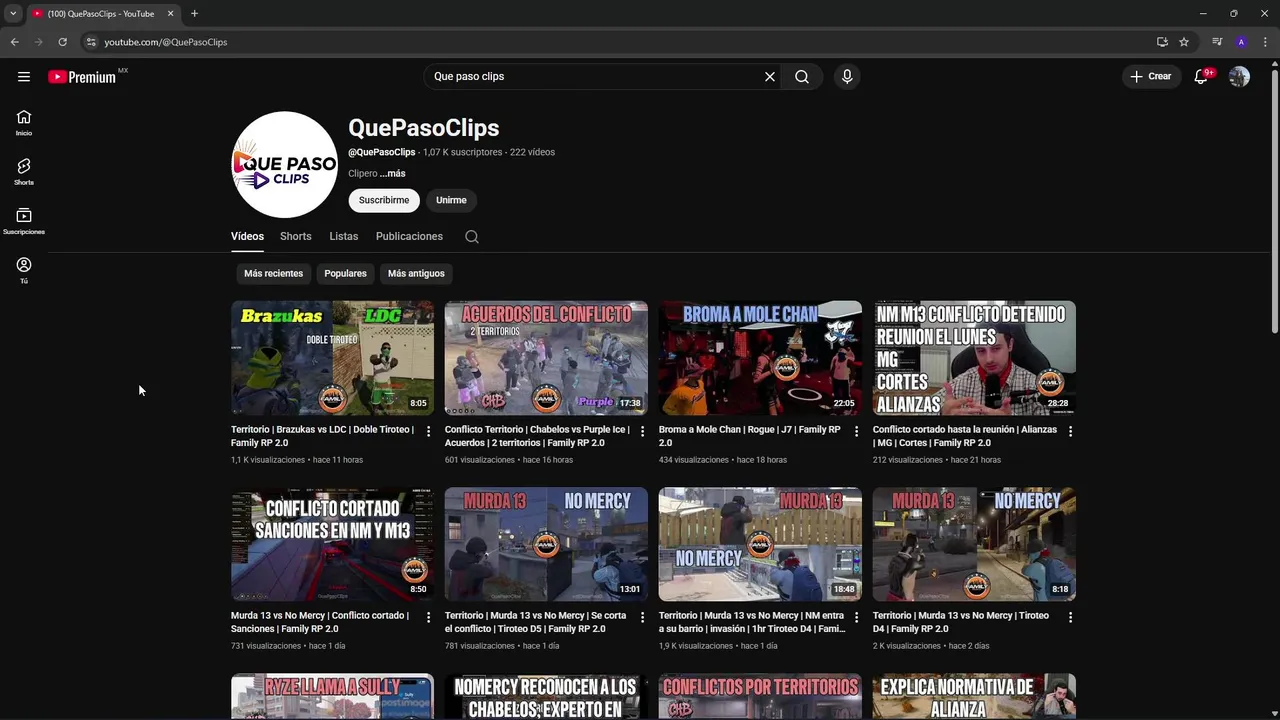Screen dimensions: 1280x720
Task: Click the browser address bar URL
Action: (166, 42)
